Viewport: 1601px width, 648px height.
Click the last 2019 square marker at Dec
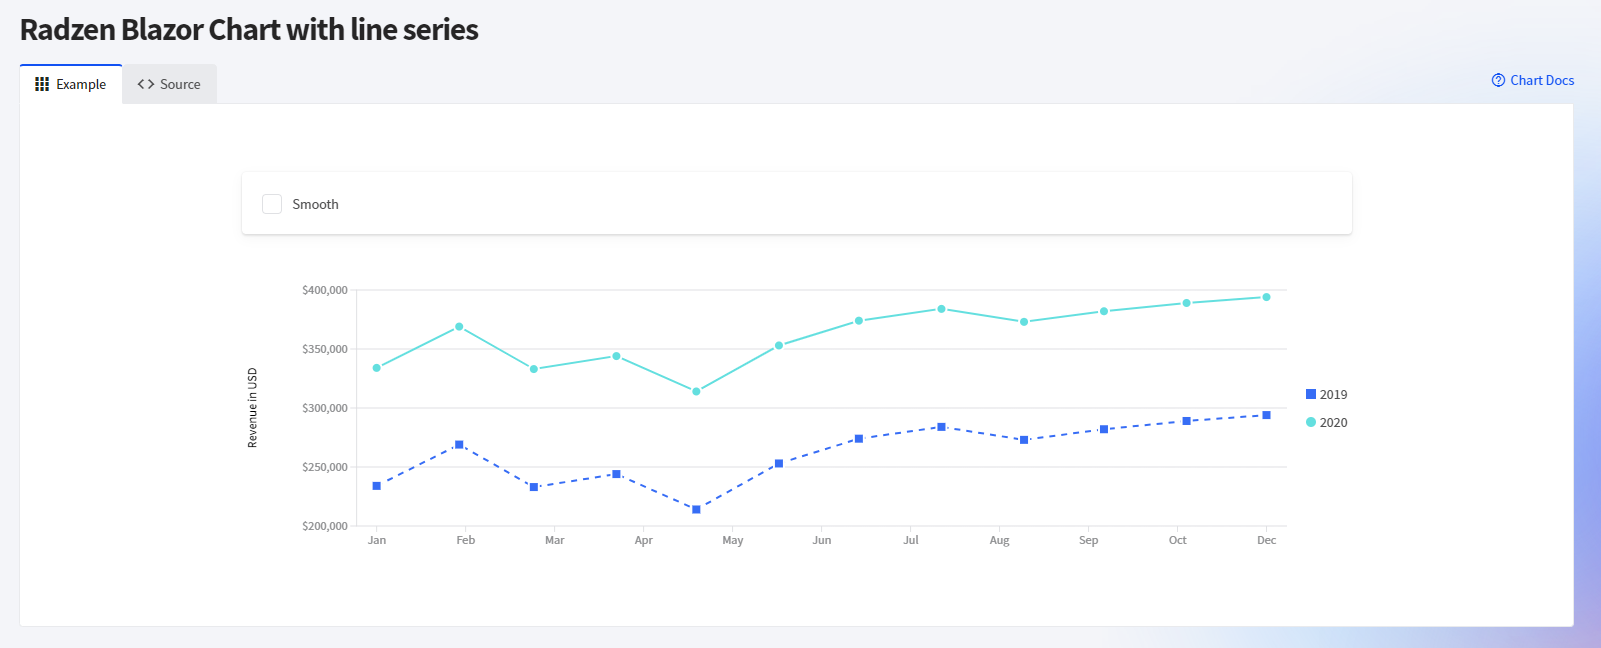pyautogui.click(x=1266, y=415)
